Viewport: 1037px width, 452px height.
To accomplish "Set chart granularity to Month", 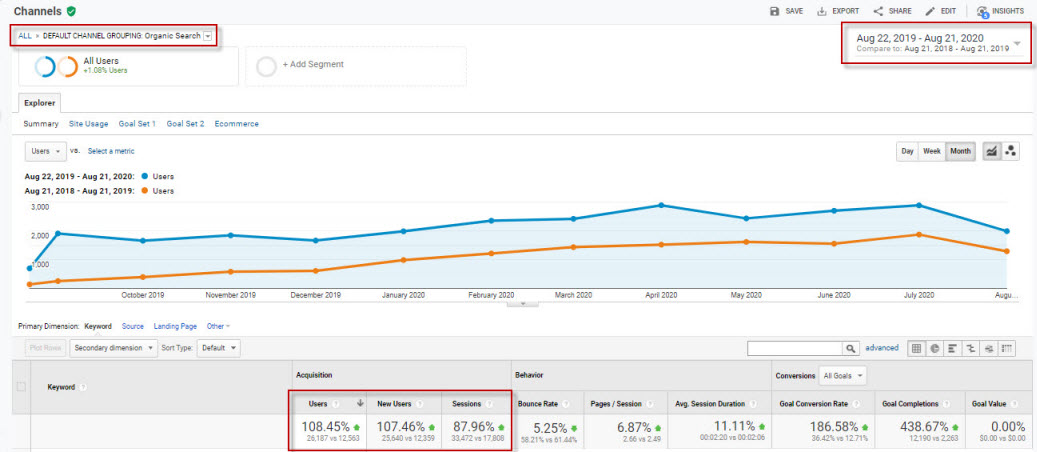I will [960, 152].
